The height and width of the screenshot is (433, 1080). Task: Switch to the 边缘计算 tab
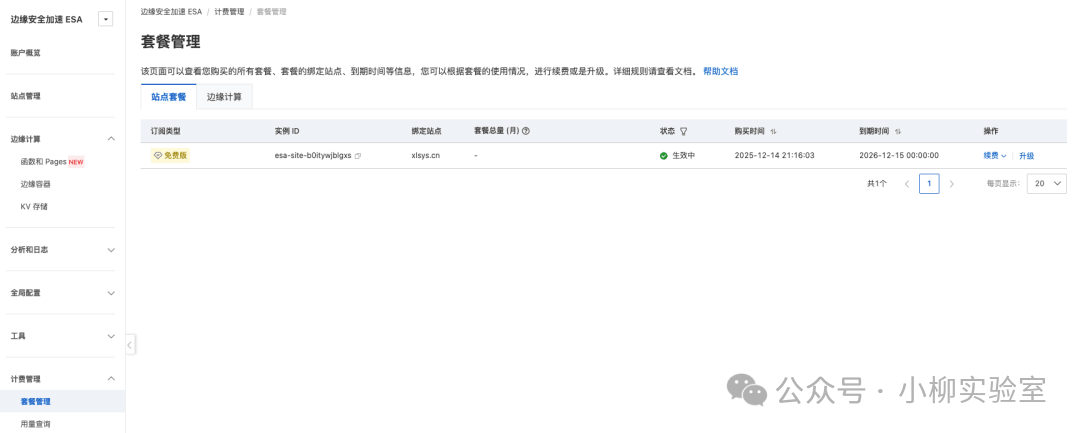click(224, 97)
